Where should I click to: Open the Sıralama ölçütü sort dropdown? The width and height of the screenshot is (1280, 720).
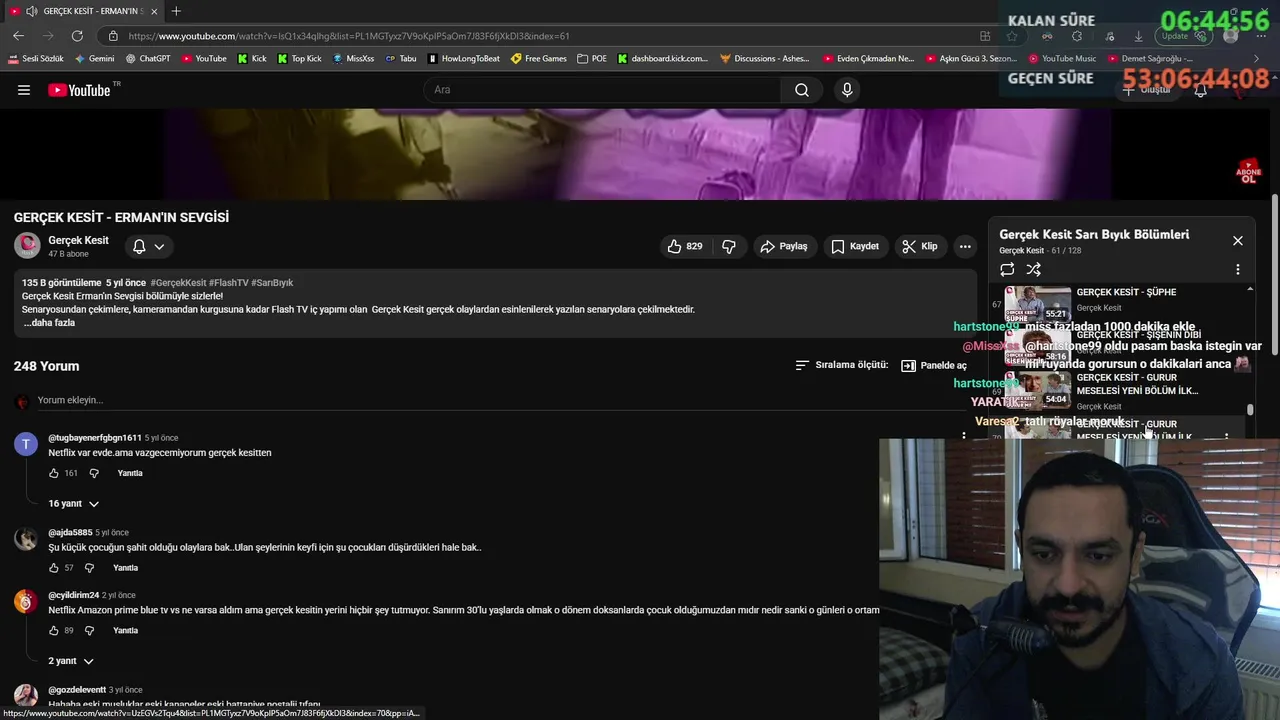(x=841, y=365)
